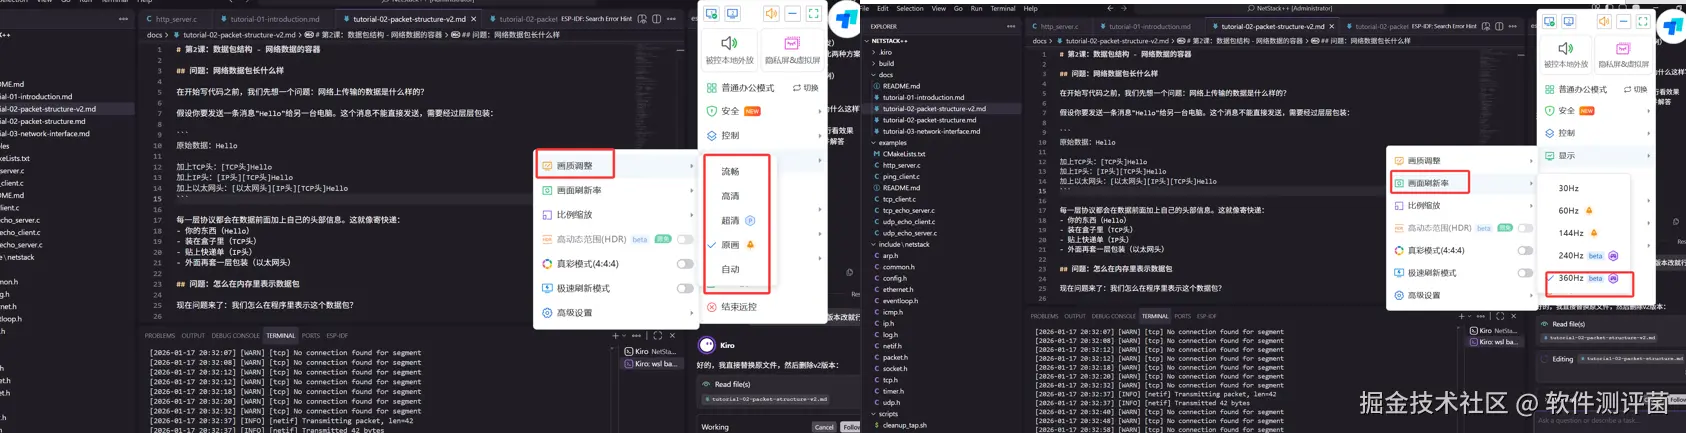This screenshot has height=433, width=1686.
Task: Set refresh rate to 30Hz
Action: point(1568,188)
